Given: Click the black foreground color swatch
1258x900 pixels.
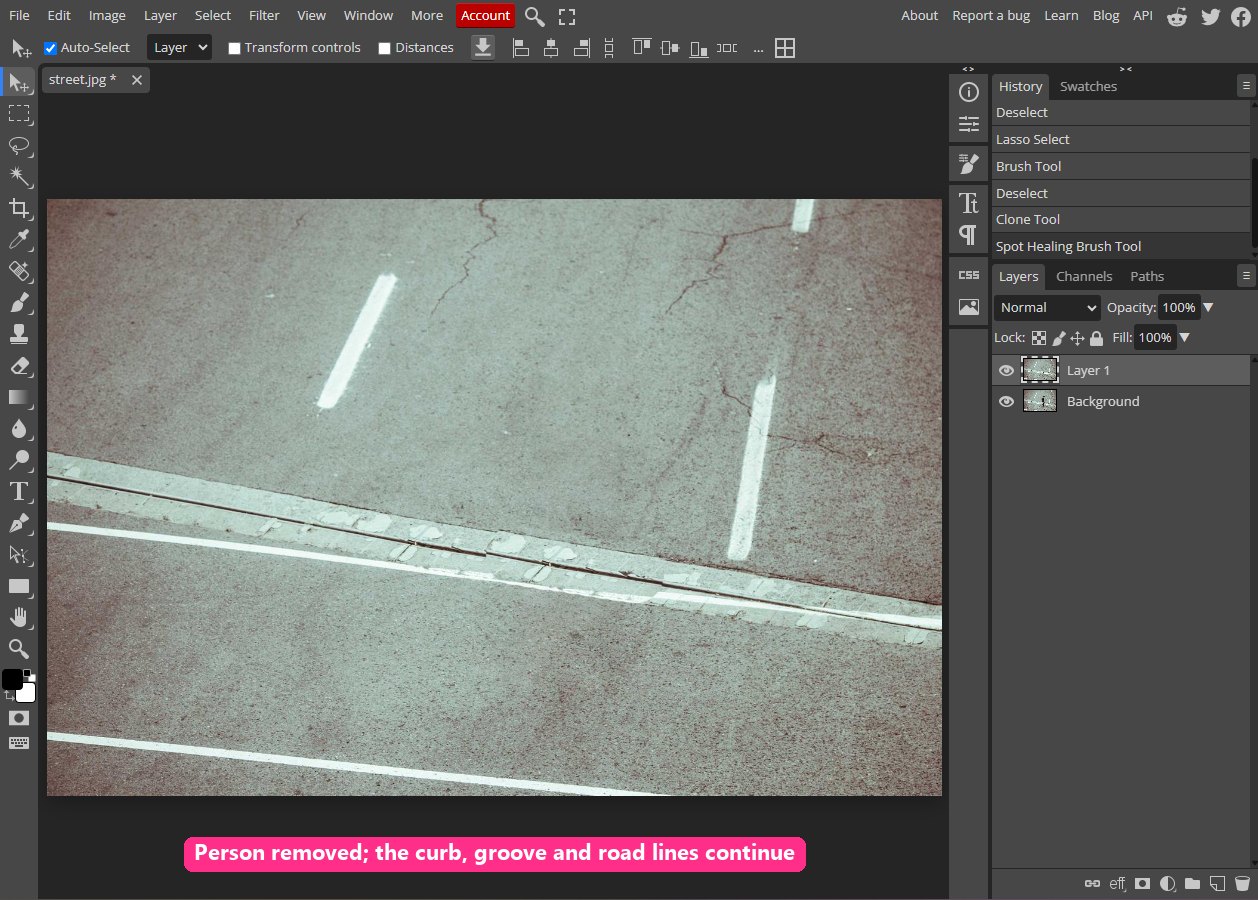Looking at the screenshot, I should [x=12, y=680].
